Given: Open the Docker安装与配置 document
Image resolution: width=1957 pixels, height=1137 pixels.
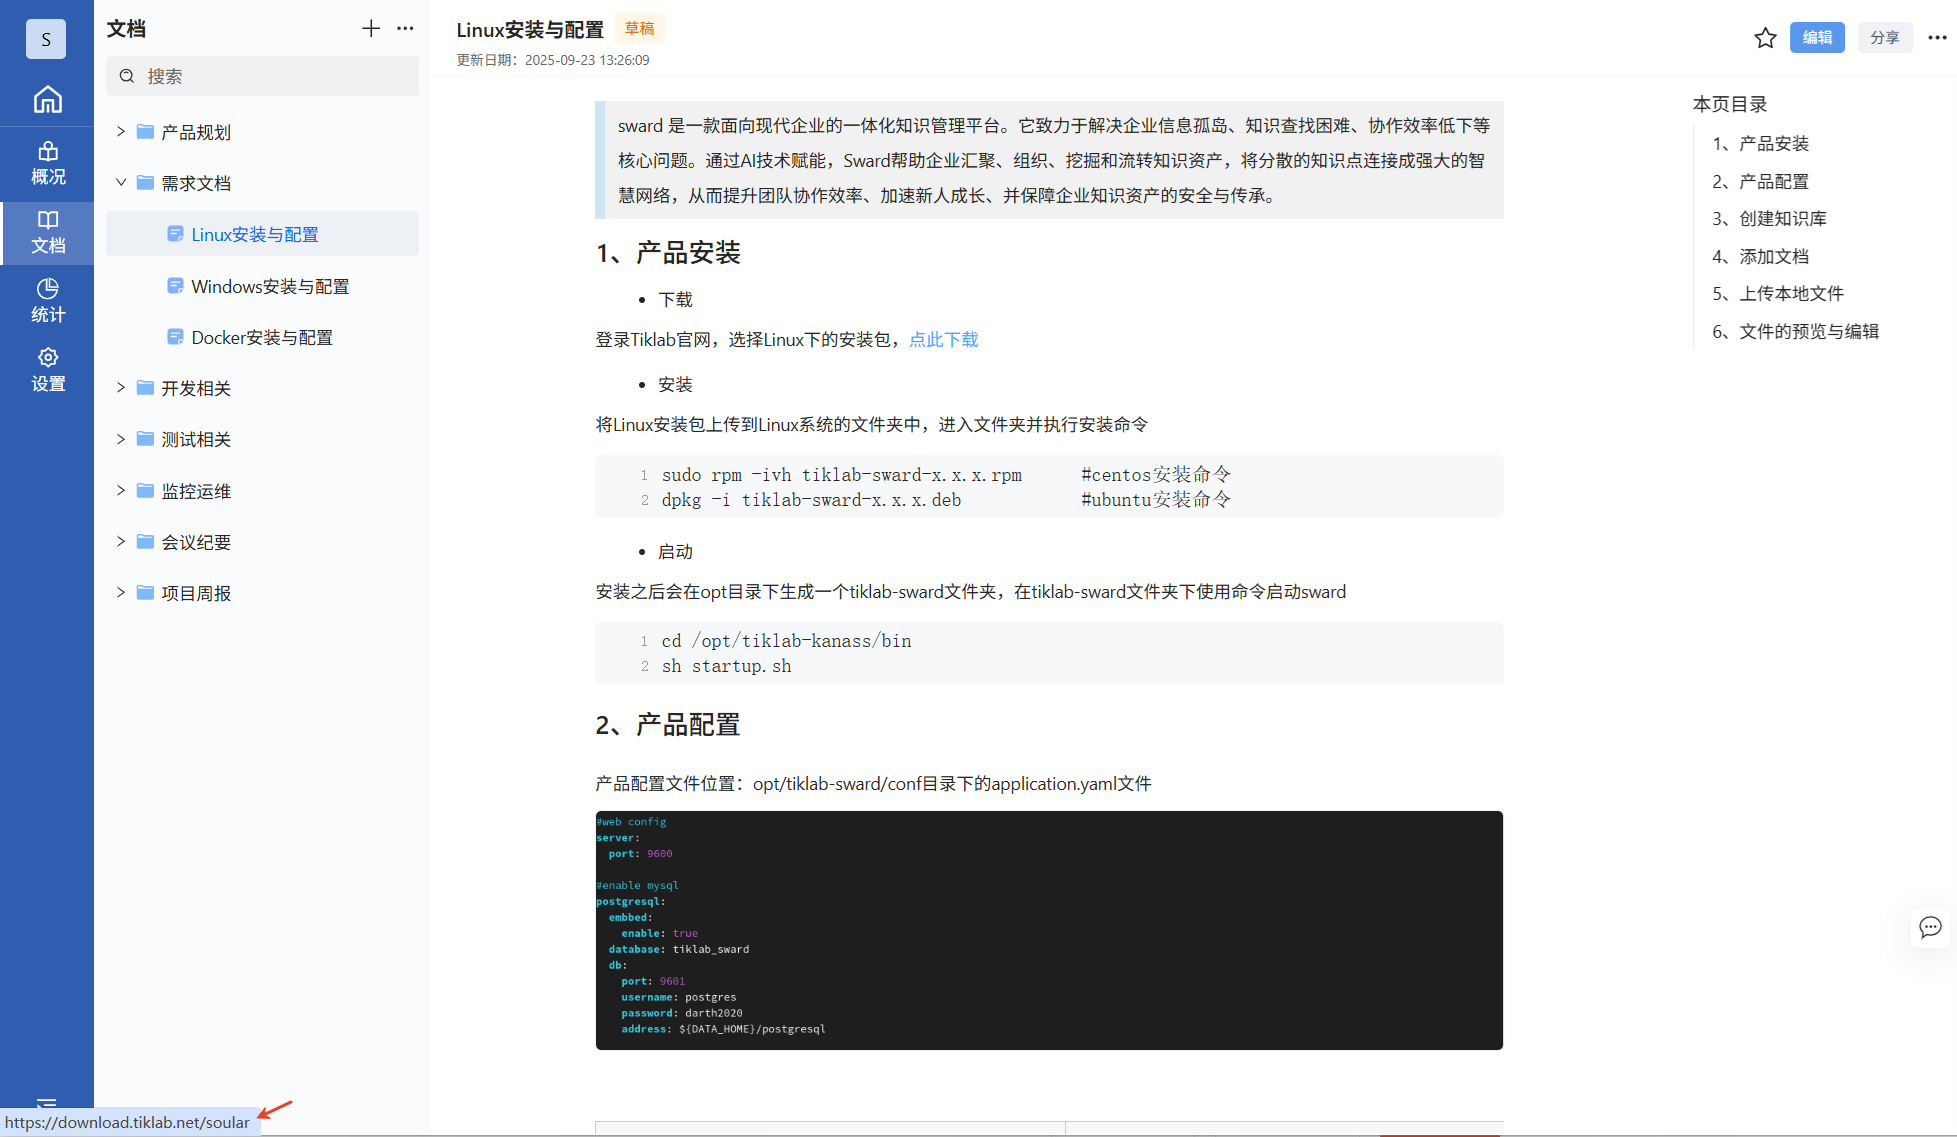Looking at the screenshot, I should (262, 338).
